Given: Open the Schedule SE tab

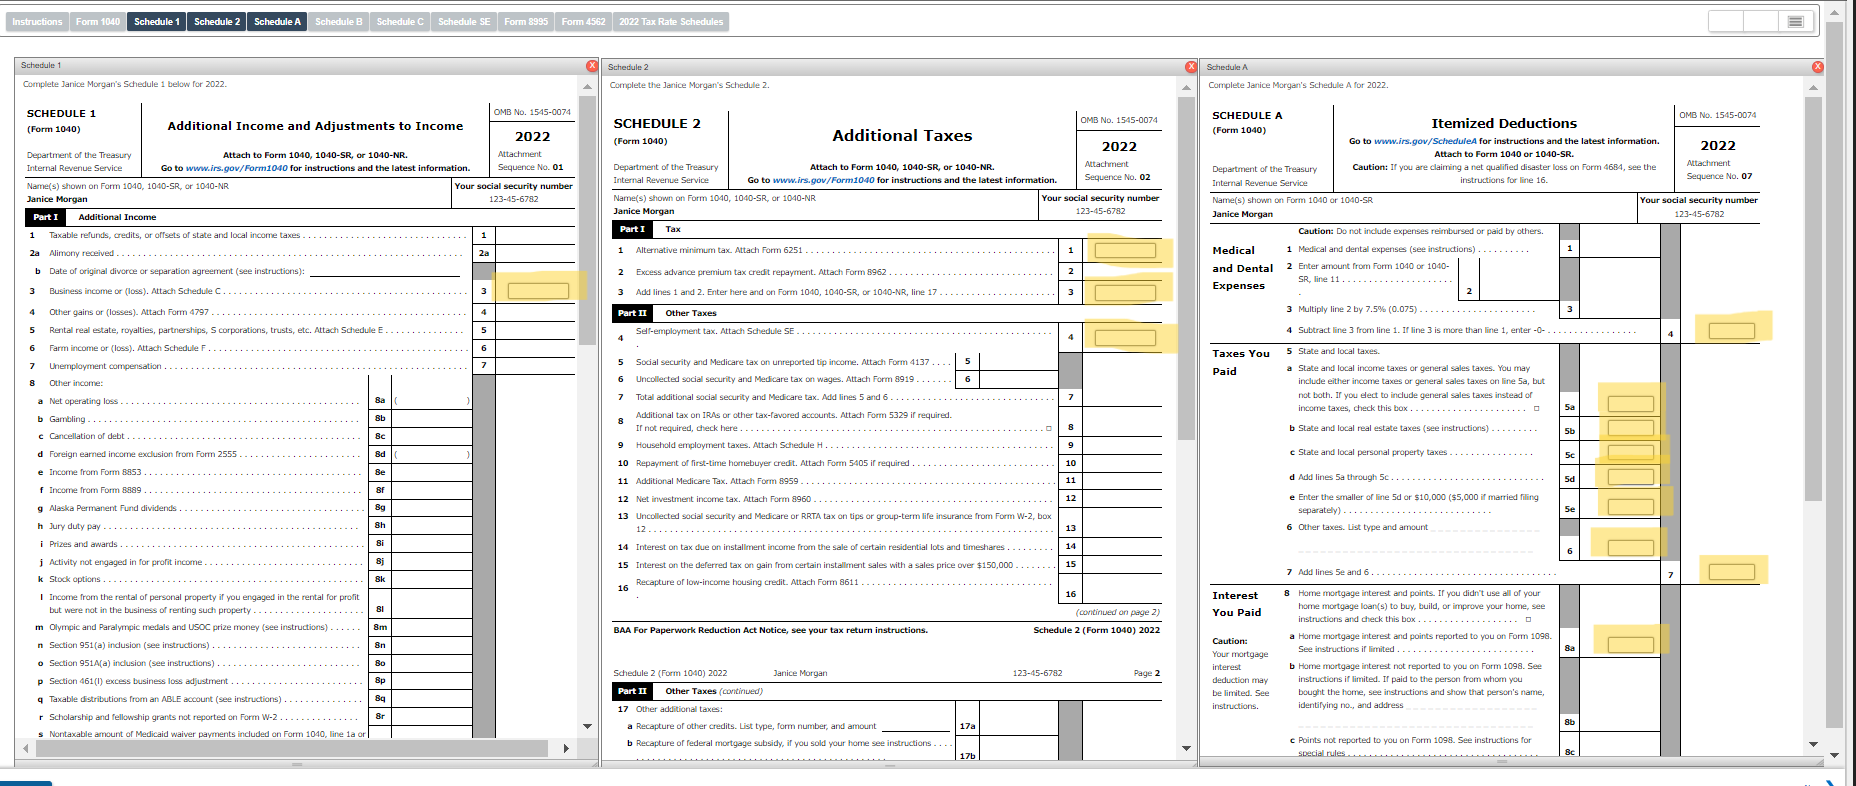Looking at the screenshot, I should (464, 21).
